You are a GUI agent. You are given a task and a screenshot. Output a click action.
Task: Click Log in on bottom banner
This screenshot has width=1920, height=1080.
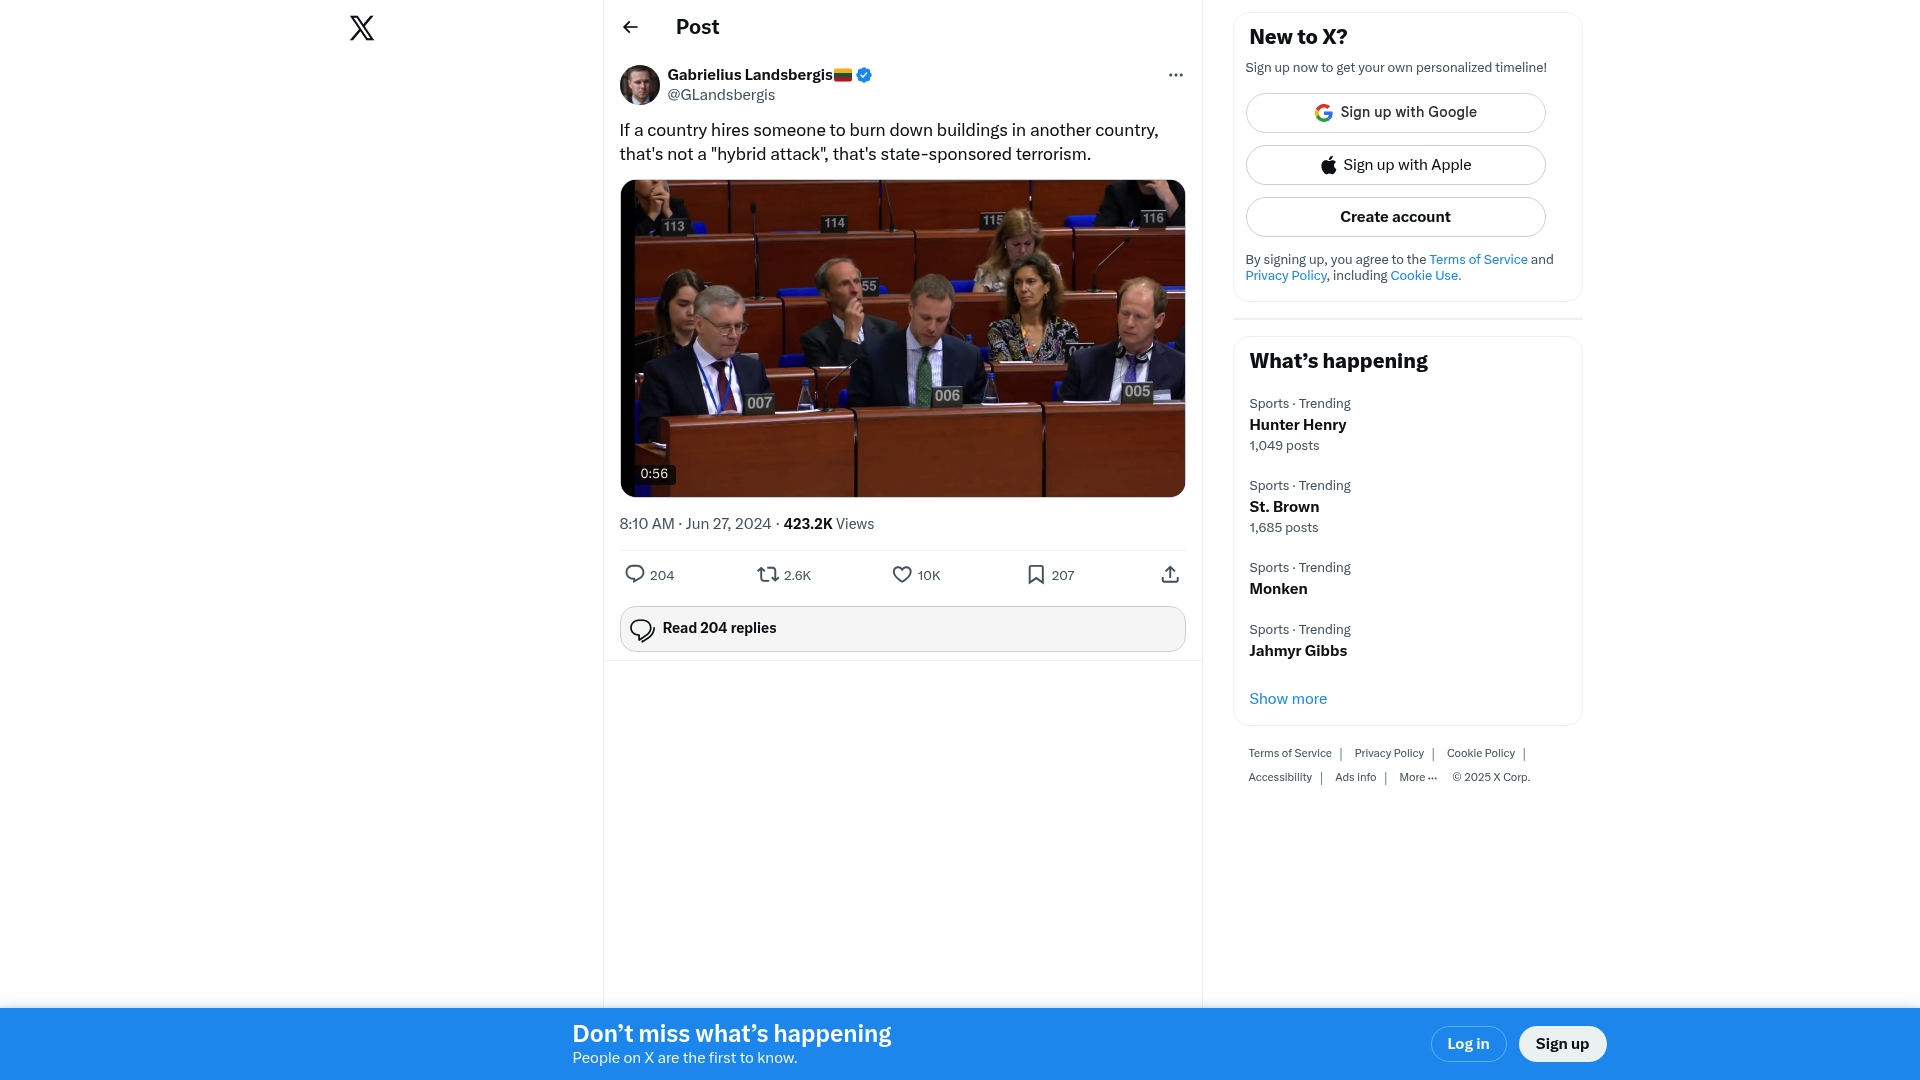(x=1468, y=1044)
